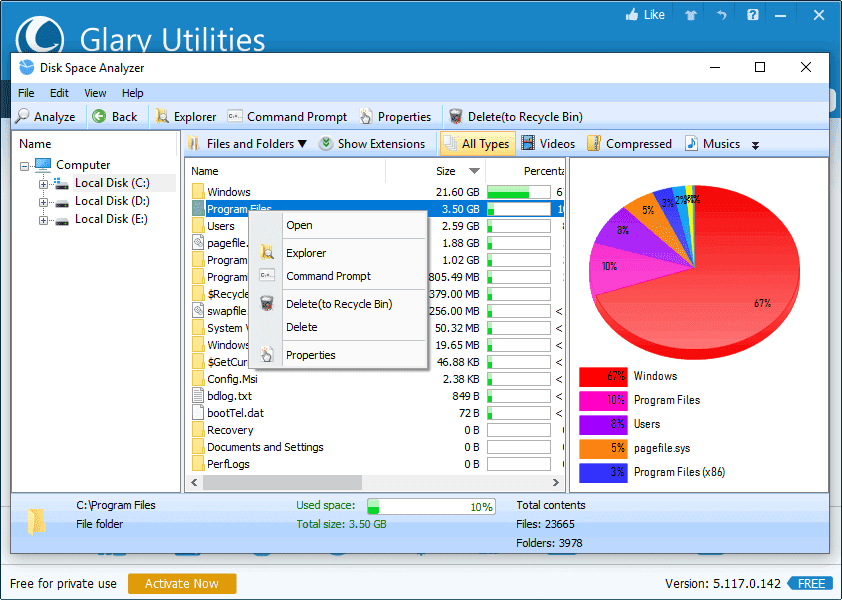
Task: Select the All Types filter
Action: pyautogui.click(x=477, y=143)
